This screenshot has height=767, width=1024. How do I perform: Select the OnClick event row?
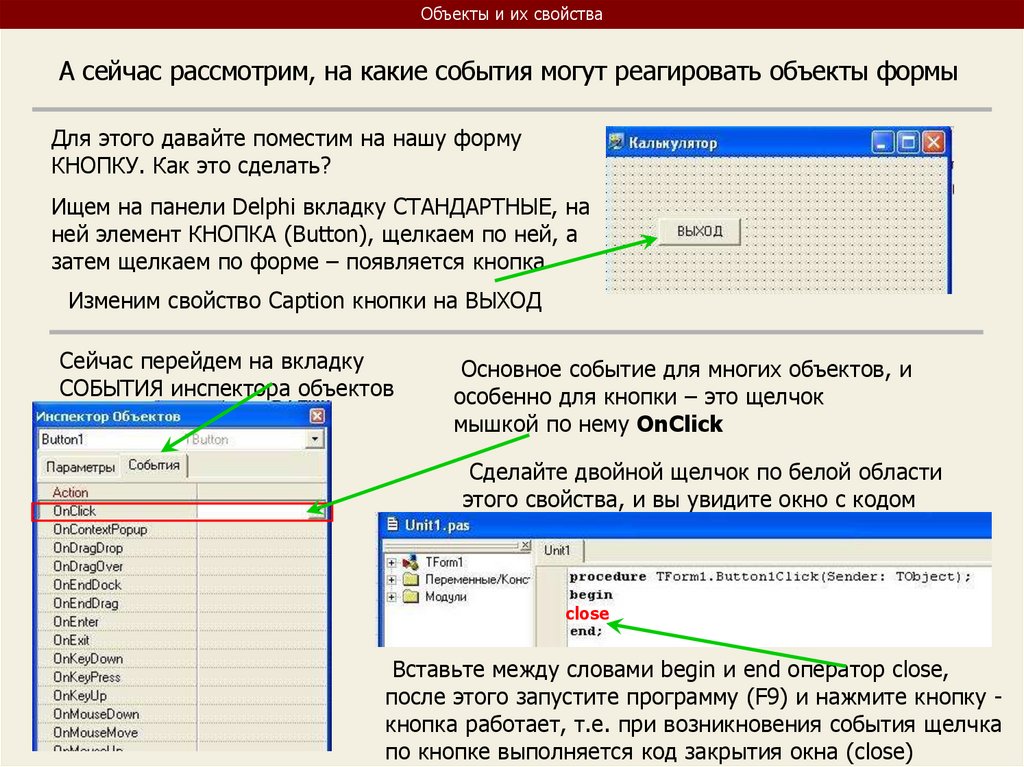[x=182, y=511]
